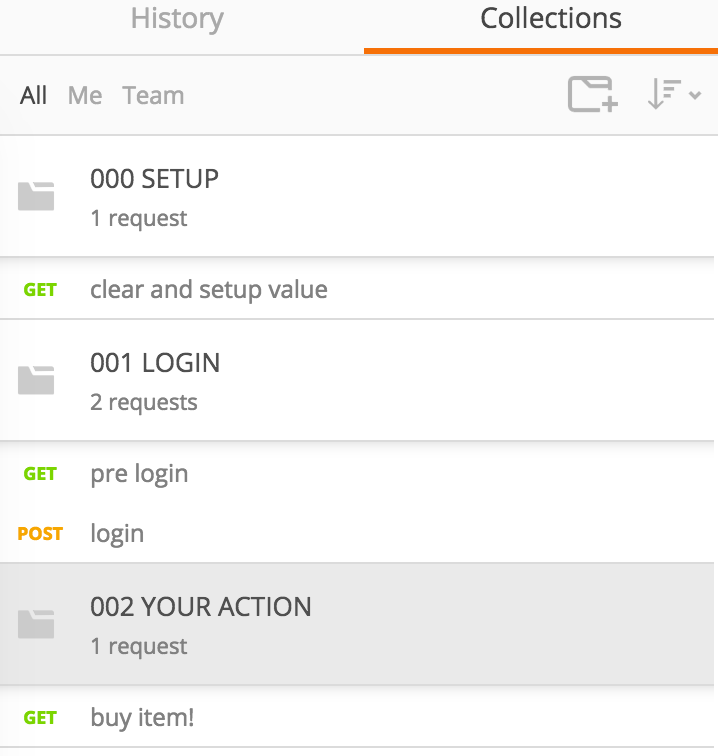Click the POST badge beside login
Viewport: 718px width, 756px height.
(x=40, y=534)
